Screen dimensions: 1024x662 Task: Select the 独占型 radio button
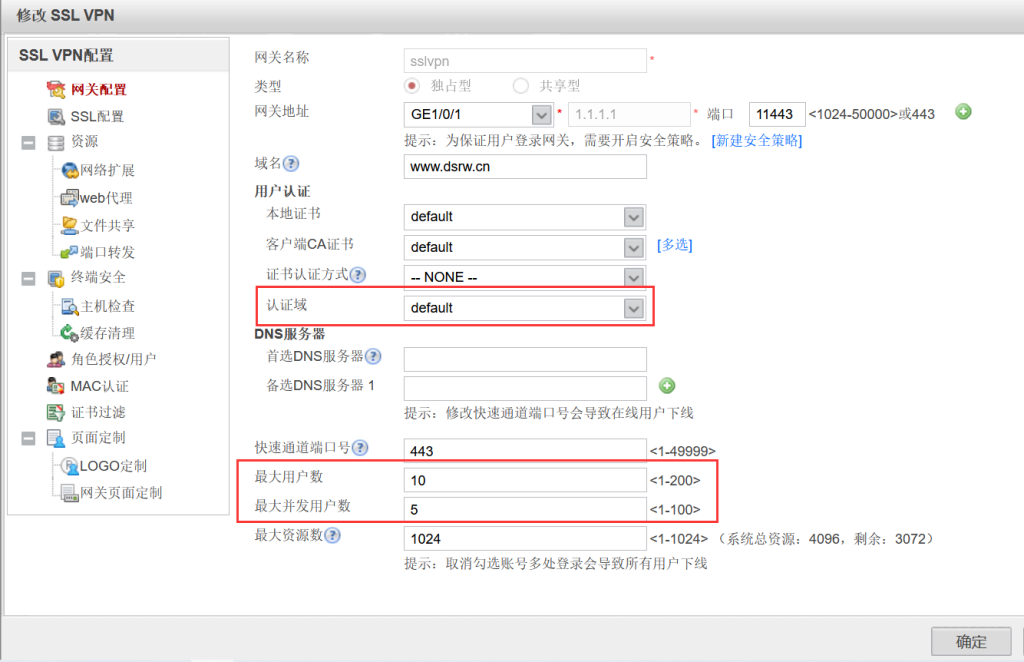(x=412, y=86)
